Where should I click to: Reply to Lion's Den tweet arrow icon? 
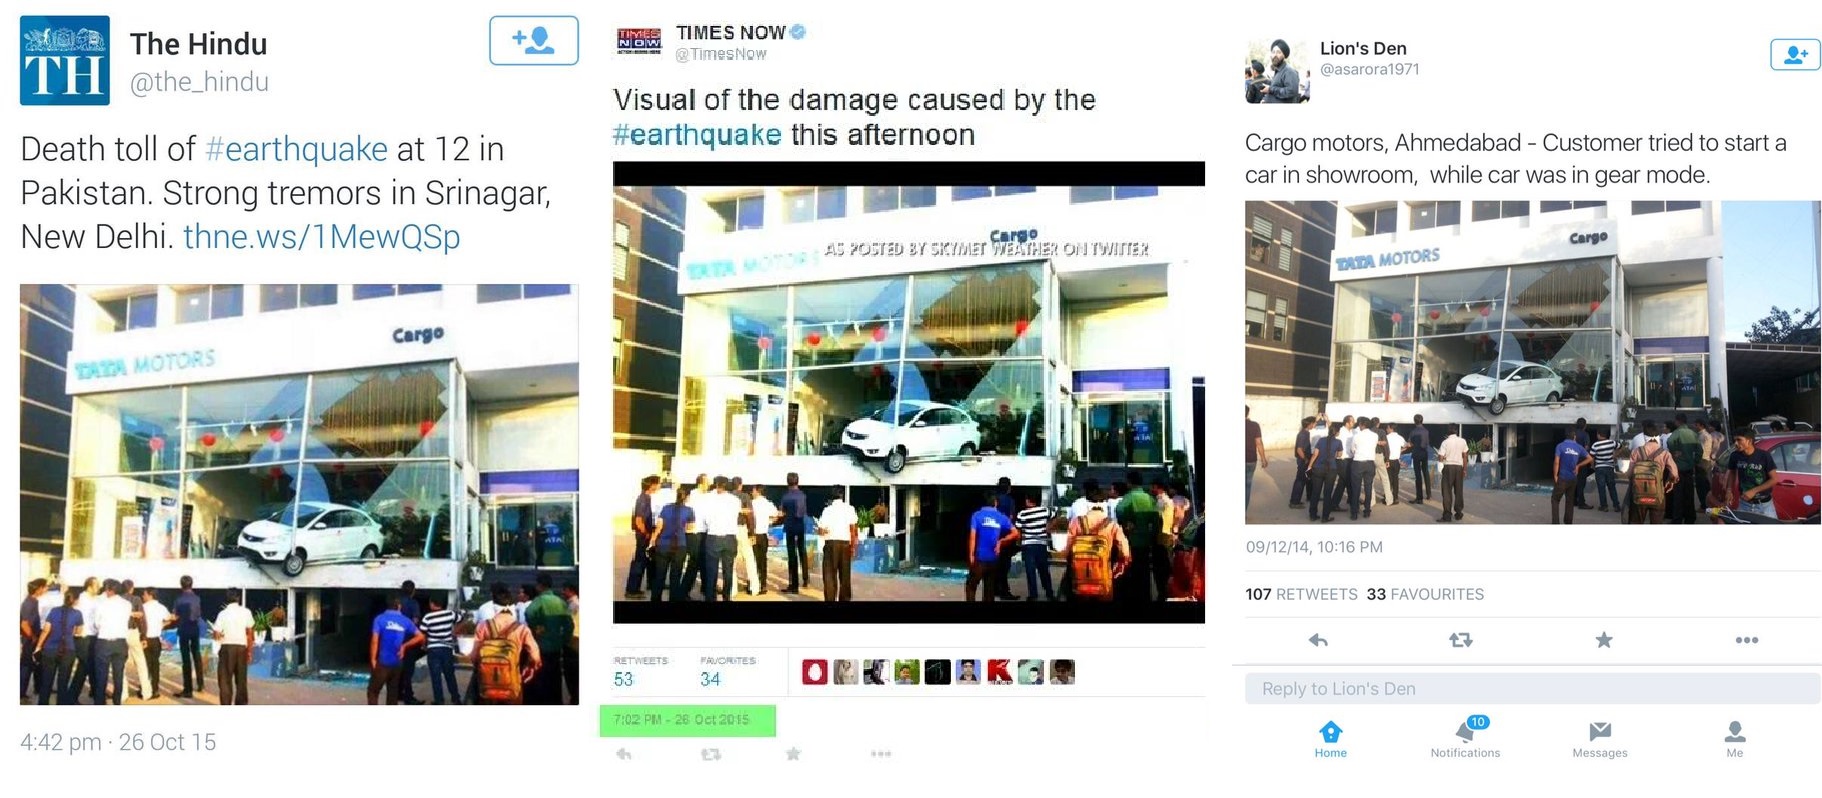click(1318, 640)
